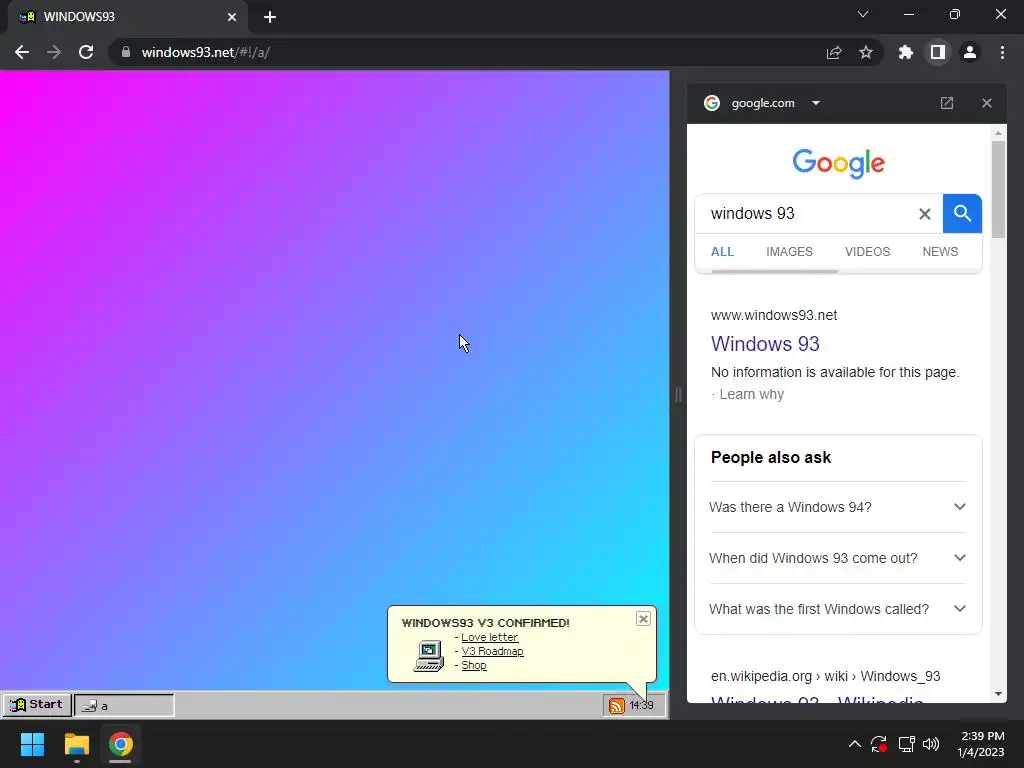The image size is (1024, 768).
Task: Click the 'a' taskbar window button
Action: coord(124,705)
